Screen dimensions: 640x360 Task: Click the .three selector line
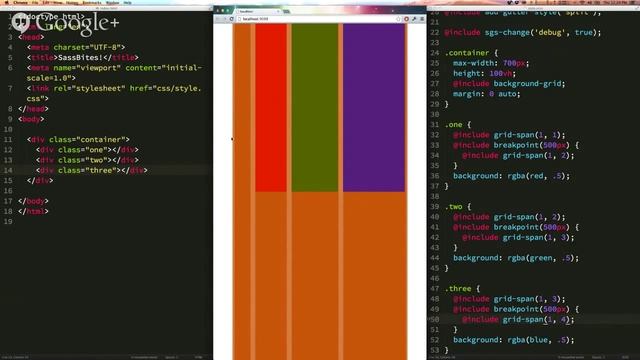pos(462,289)
